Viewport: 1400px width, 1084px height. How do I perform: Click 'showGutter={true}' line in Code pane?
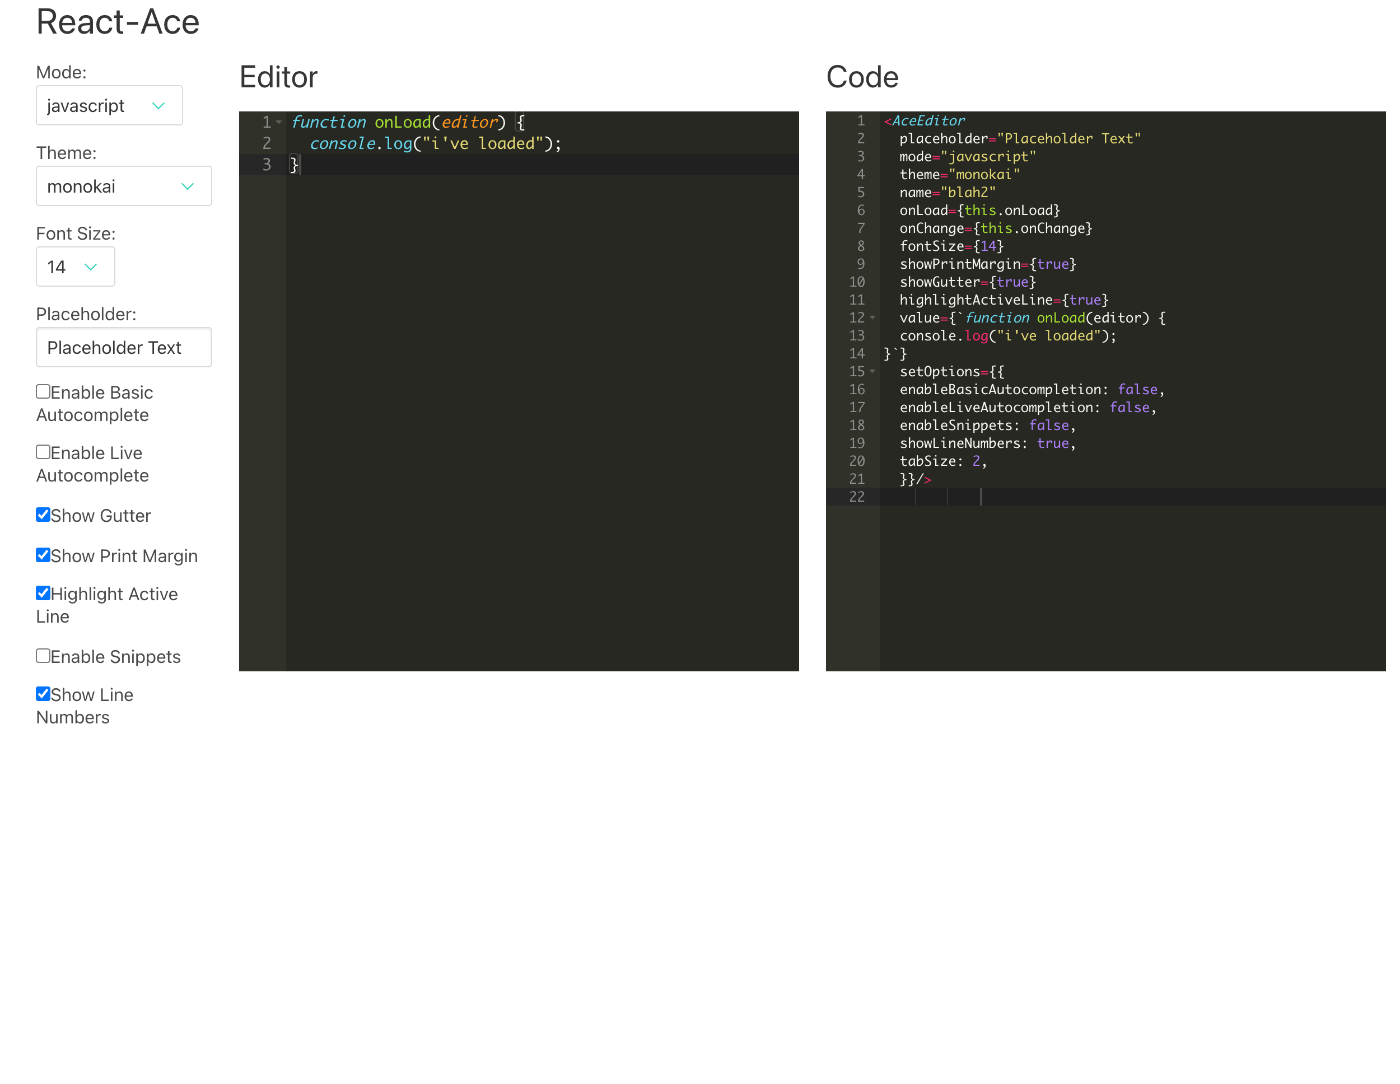point(968,283)
